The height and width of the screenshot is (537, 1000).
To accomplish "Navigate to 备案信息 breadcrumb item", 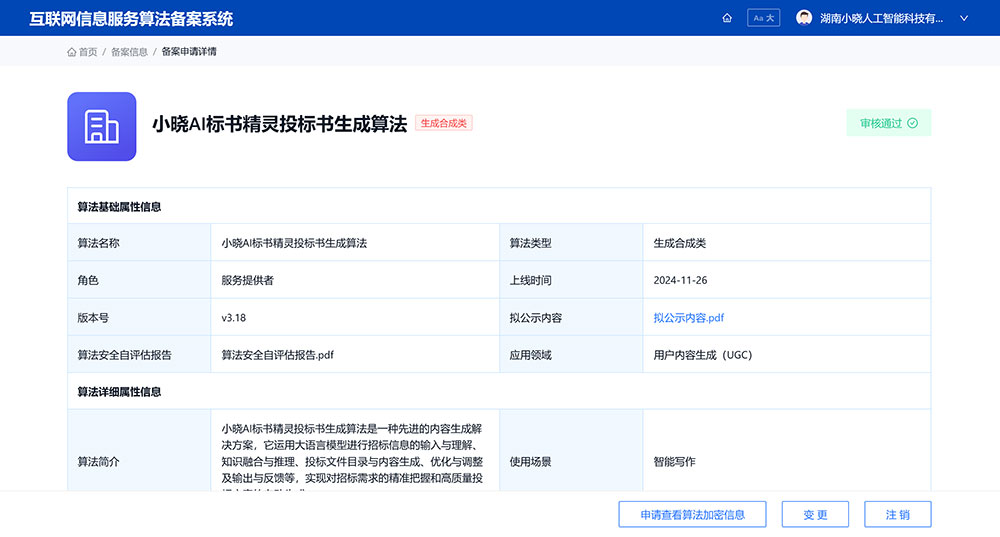I will (129, 52).
